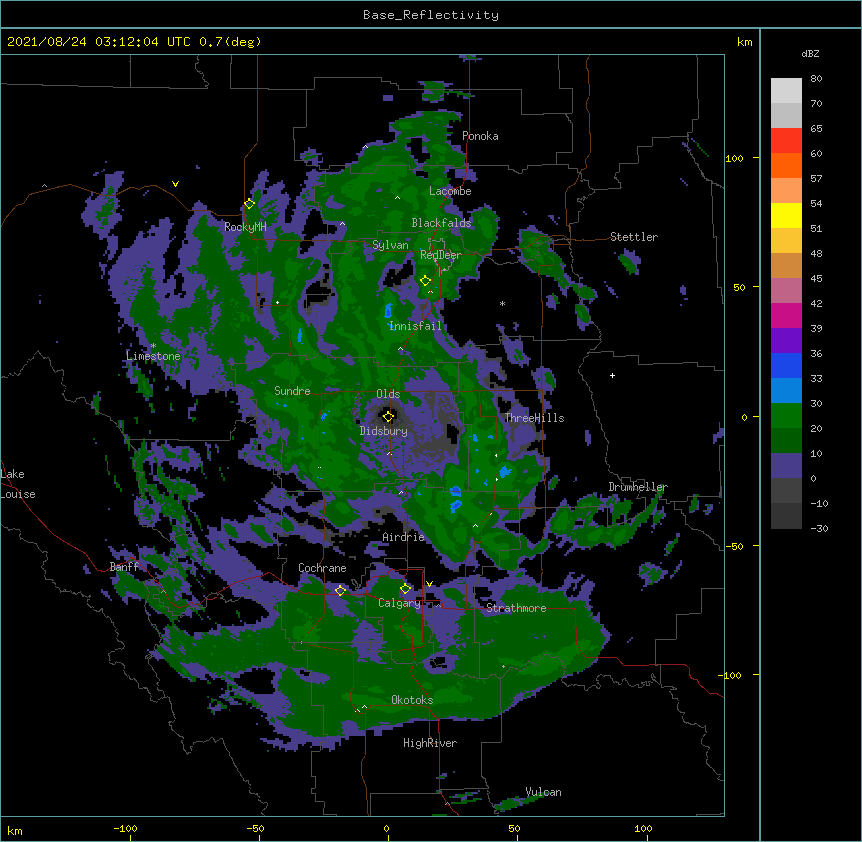Click the yellow station marker near RockyMH
The width and height of the screenshot is (862, 842).
[x=250, y=204]
